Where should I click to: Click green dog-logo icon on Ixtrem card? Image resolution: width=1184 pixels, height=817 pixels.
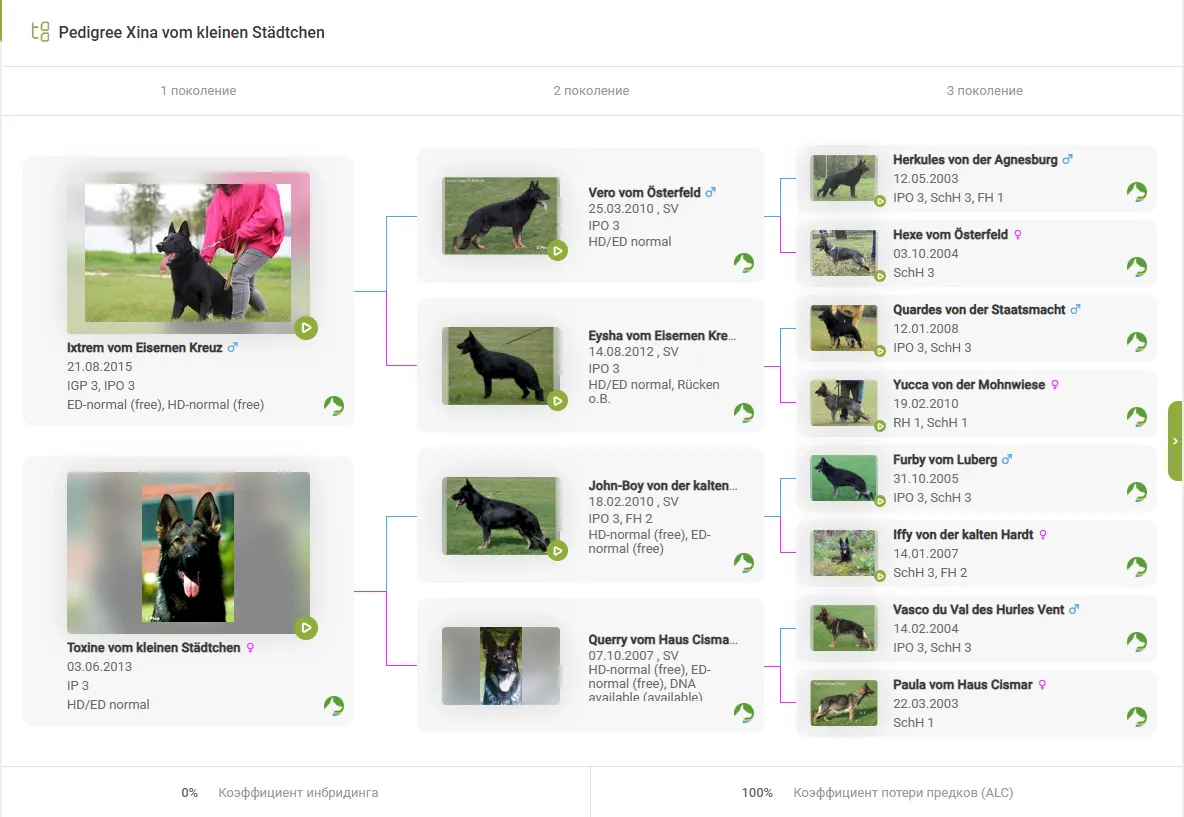(x=333, y=406)
